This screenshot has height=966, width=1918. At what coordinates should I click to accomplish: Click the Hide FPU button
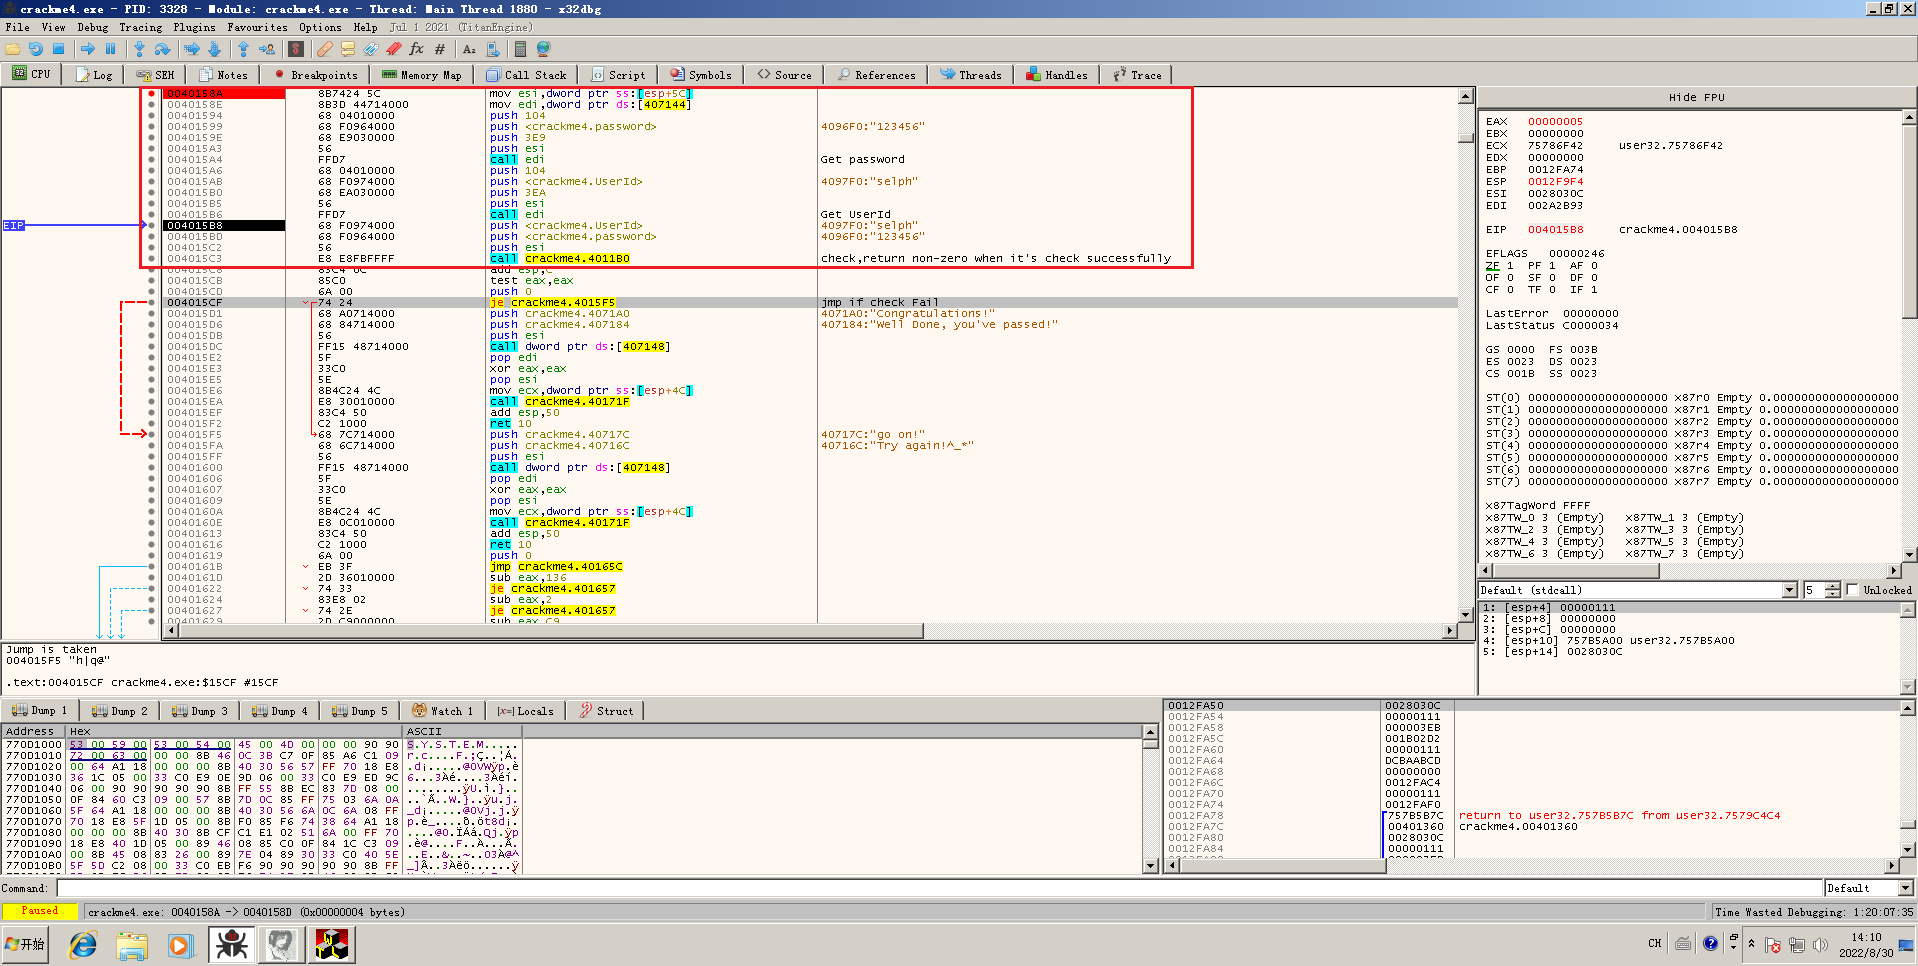(x=1696, y=97)
